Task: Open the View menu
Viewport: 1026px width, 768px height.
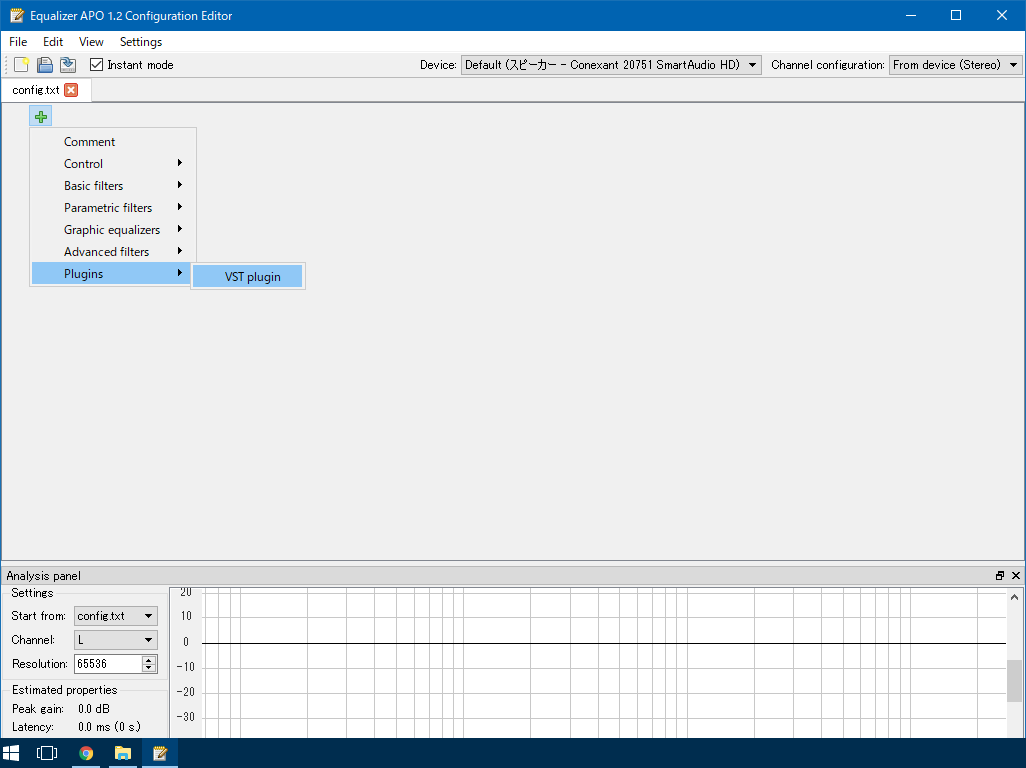Action: click(91, 42)
